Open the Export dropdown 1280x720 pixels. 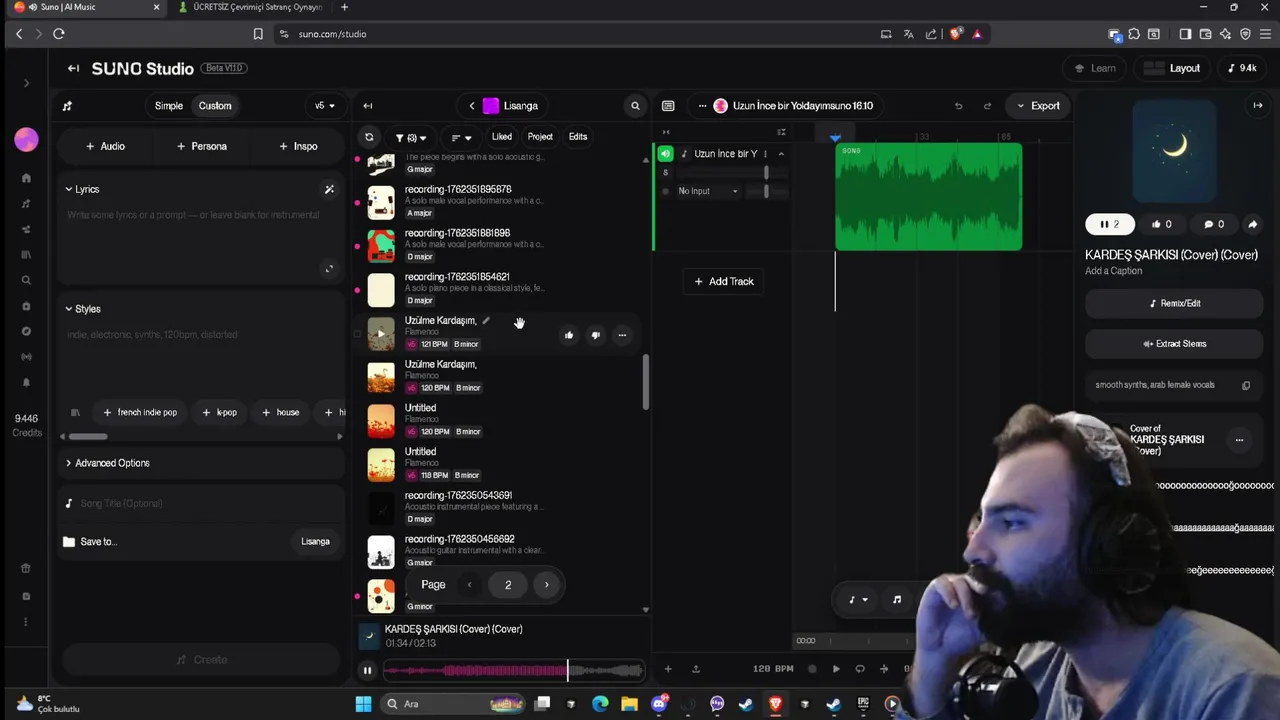tap(1038, 106)
